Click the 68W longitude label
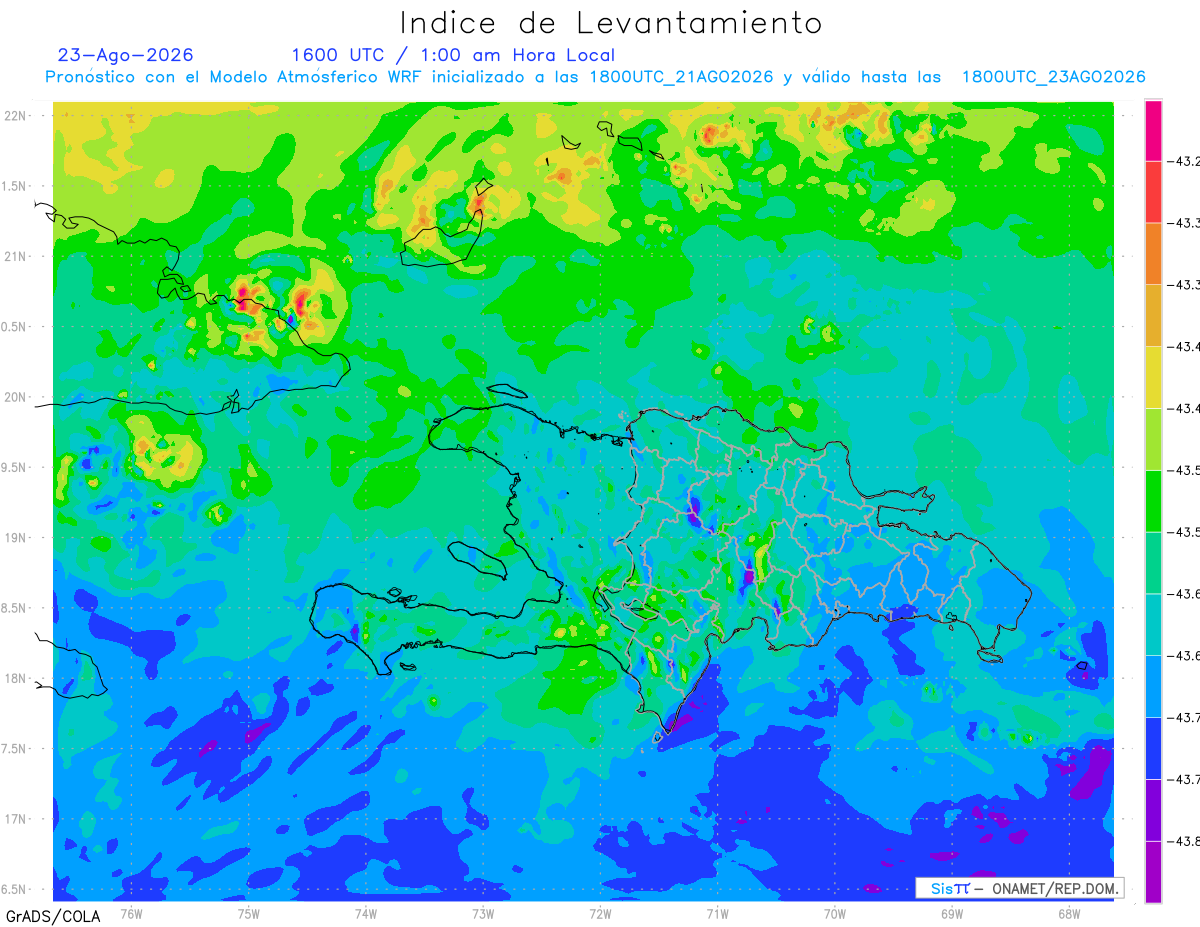1200x927 pixels. click(x=1069, y=913)
